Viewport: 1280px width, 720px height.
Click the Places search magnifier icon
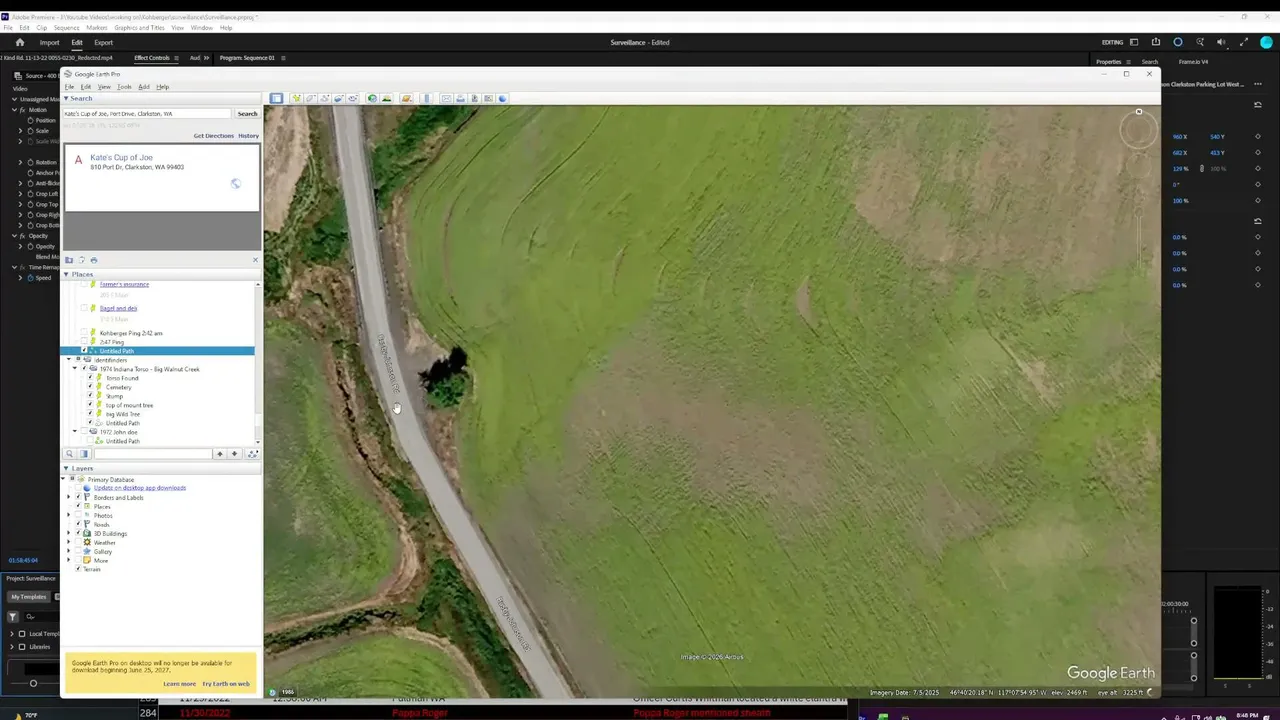70,454
